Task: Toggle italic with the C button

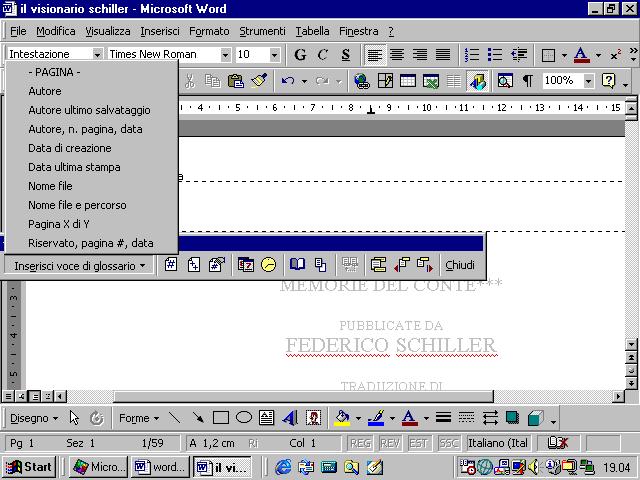Action: click(x=322, y=55)
